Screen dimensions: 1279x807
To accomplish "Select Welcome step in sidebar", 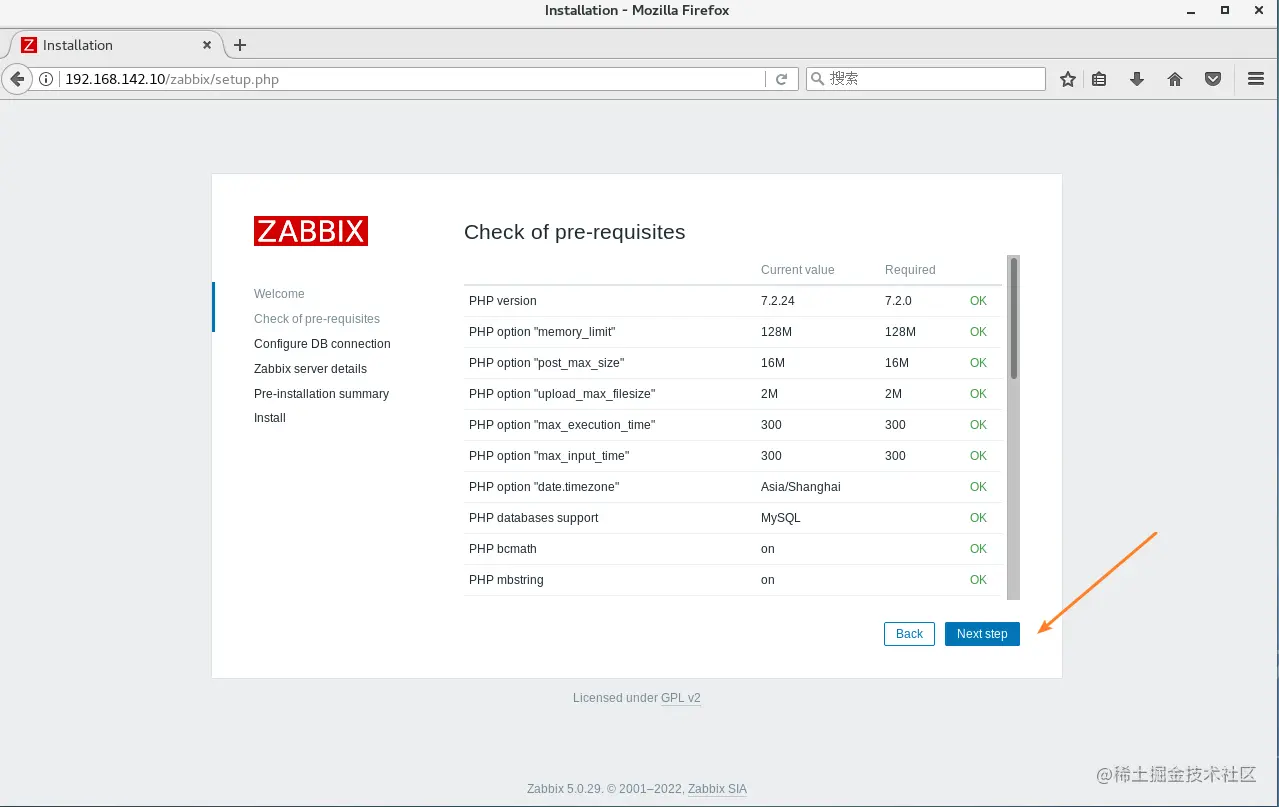I will pyautogui.click(x=279, y=294).
